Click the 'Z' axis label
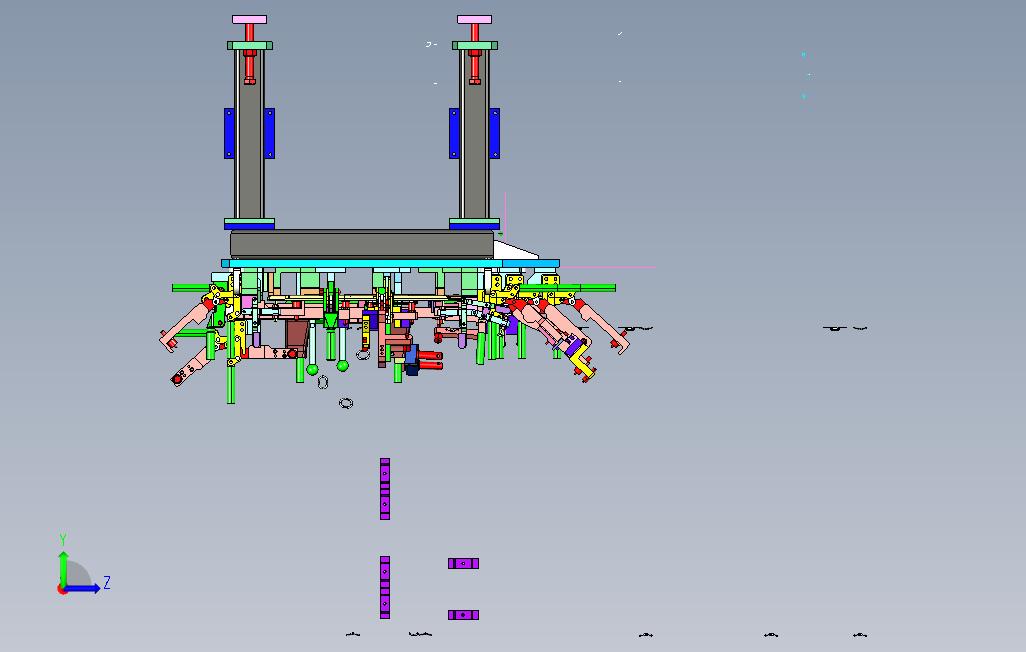 [x=107, y=582]
